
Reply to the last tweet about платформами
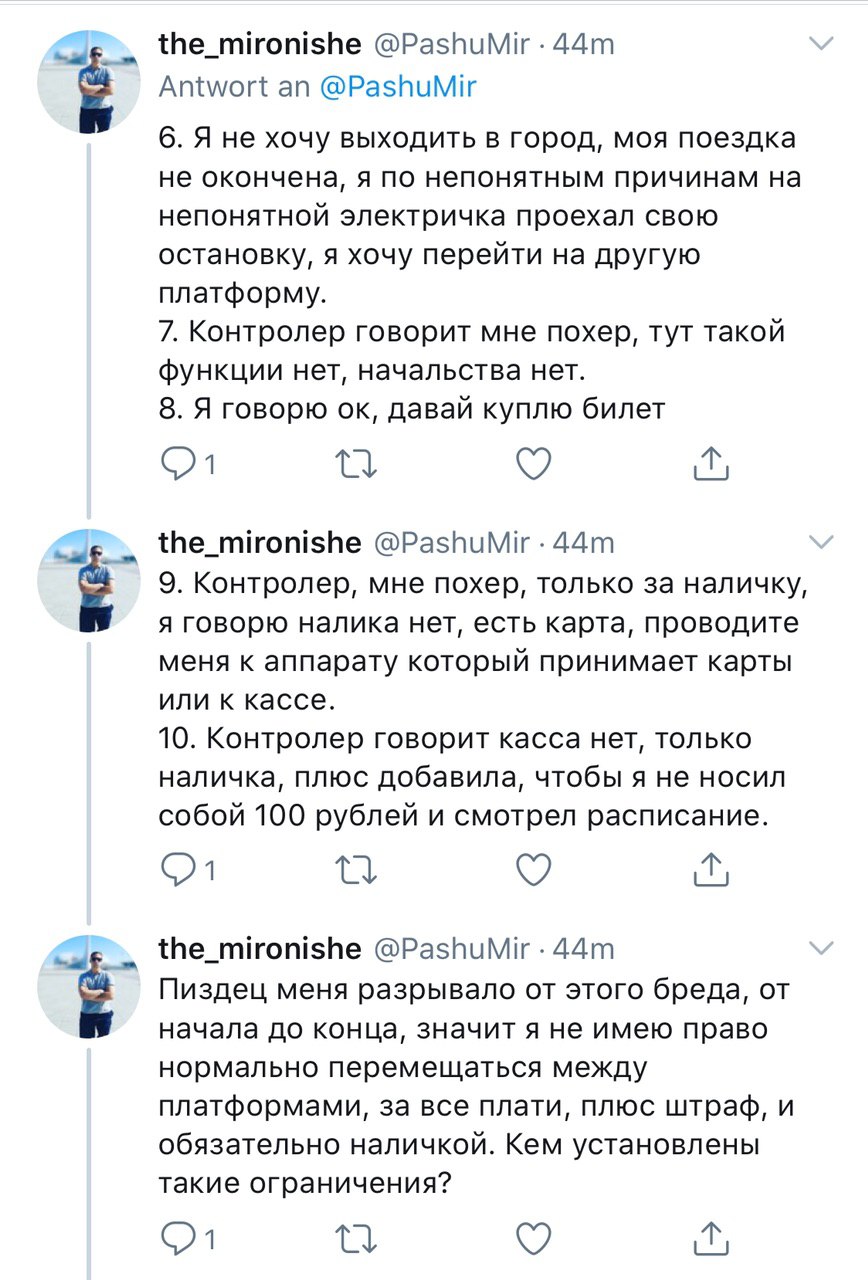pyautogui.click(x=179, y=1236)
